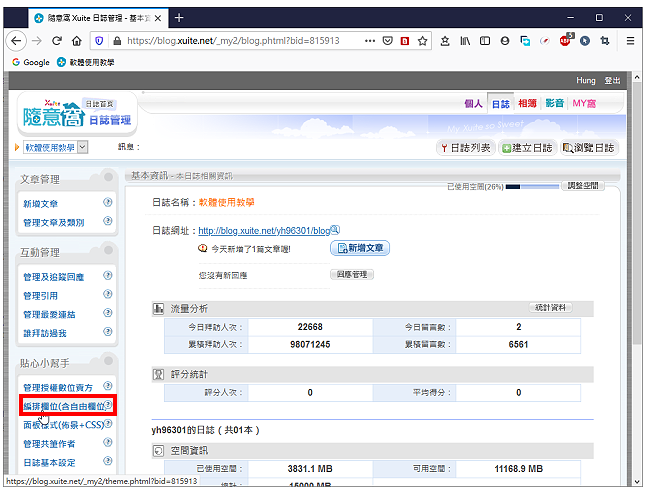Open the Pocket save icon
Viewport: 652px width, 495px height.
pos(388,41)
